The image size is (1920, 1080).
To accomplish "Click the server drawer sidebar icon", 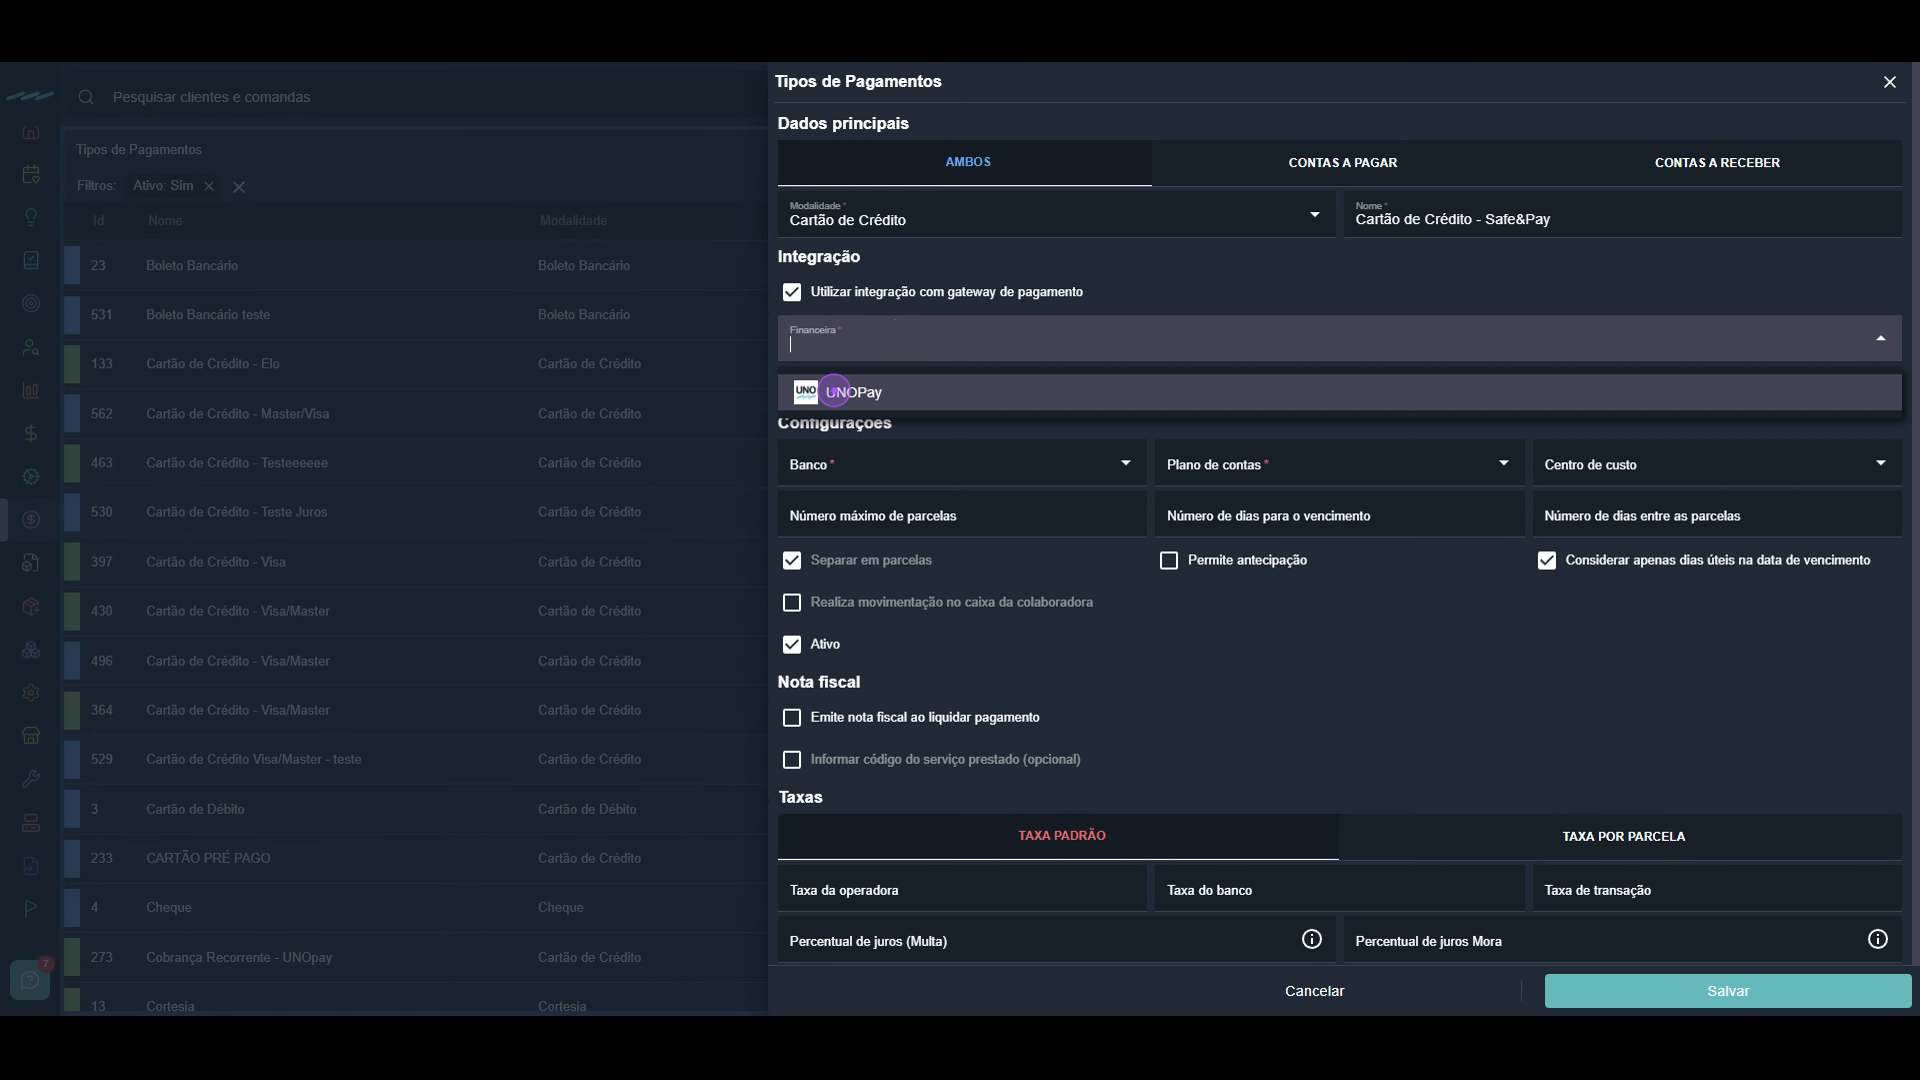I will 31,822.
